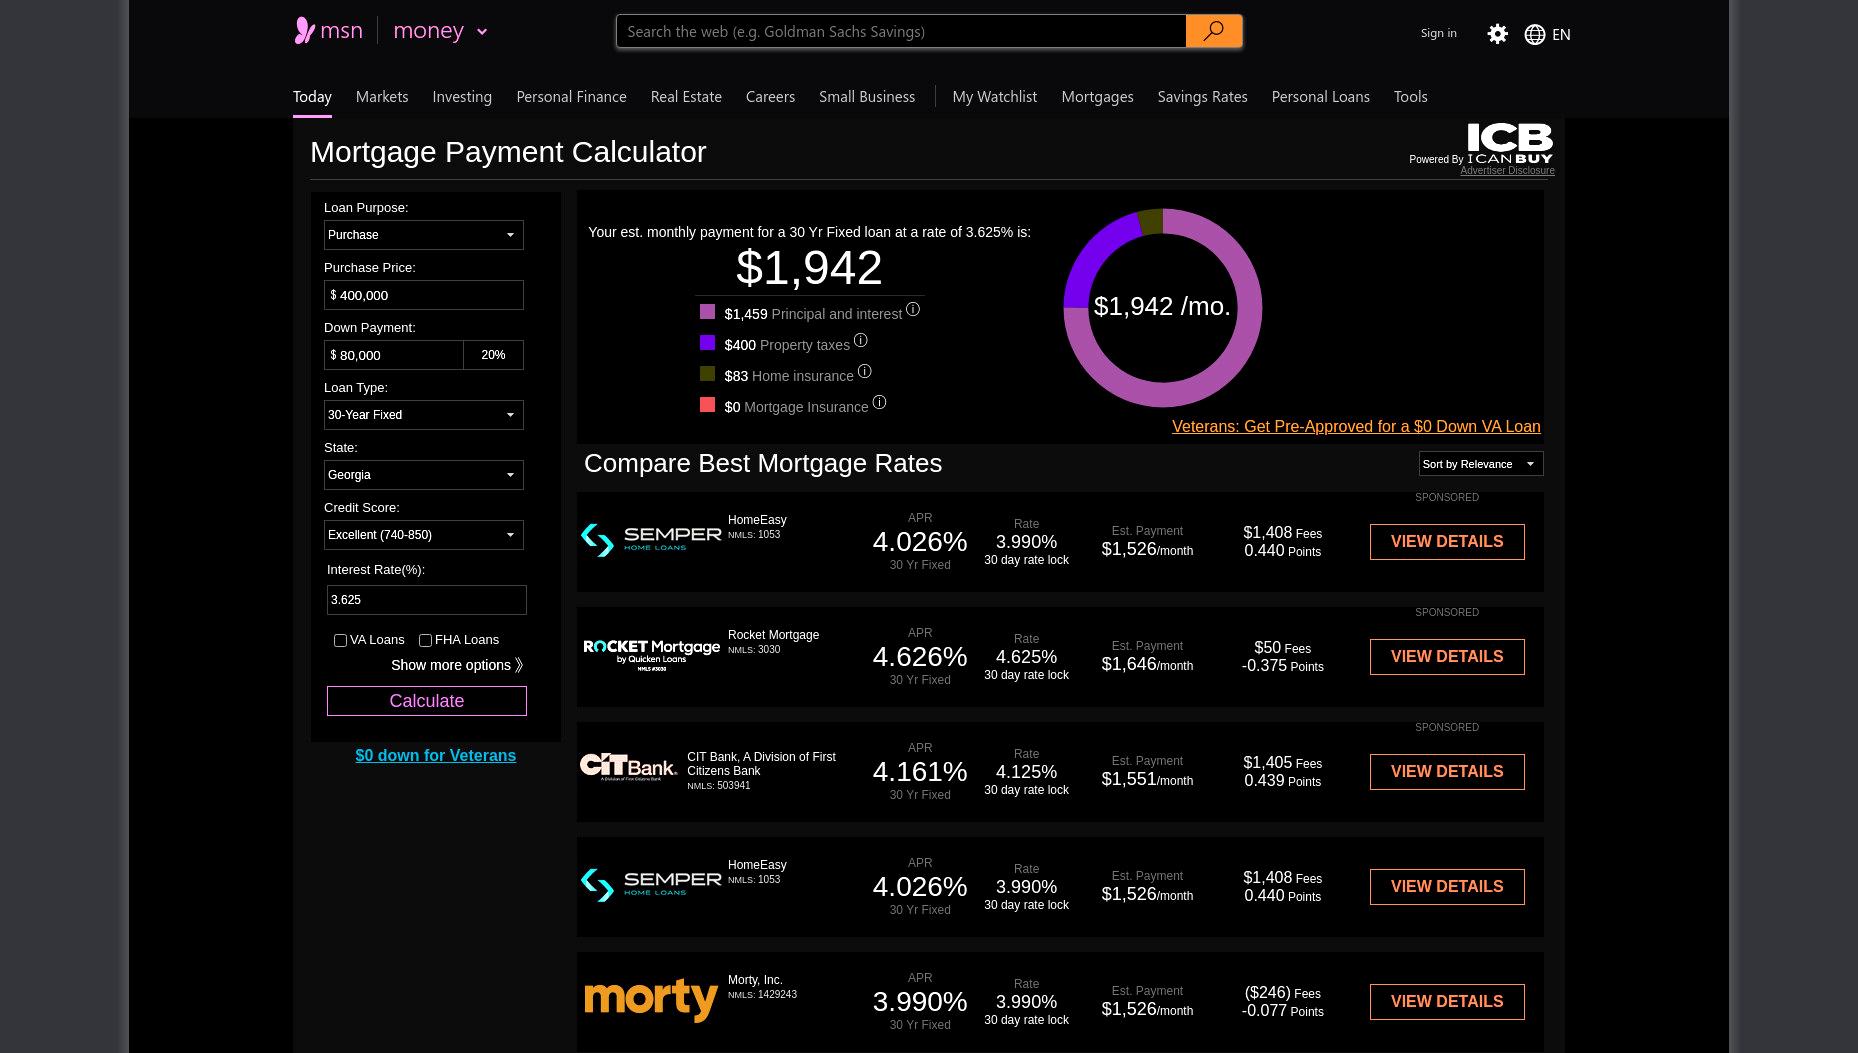
Task: Open the Loan Purpose dropdown
Action: pyautogui.click(x=424, y=235)
